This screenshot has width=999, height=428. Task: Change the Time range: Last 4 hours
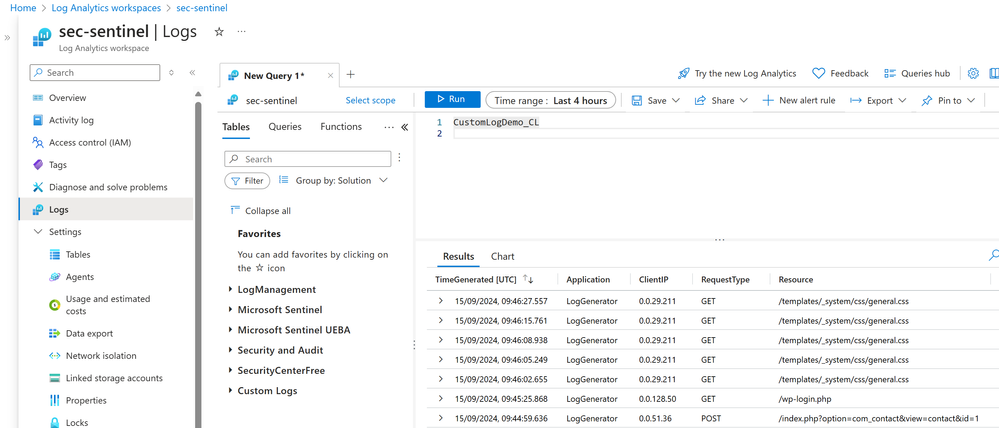(x=551, y=101)
